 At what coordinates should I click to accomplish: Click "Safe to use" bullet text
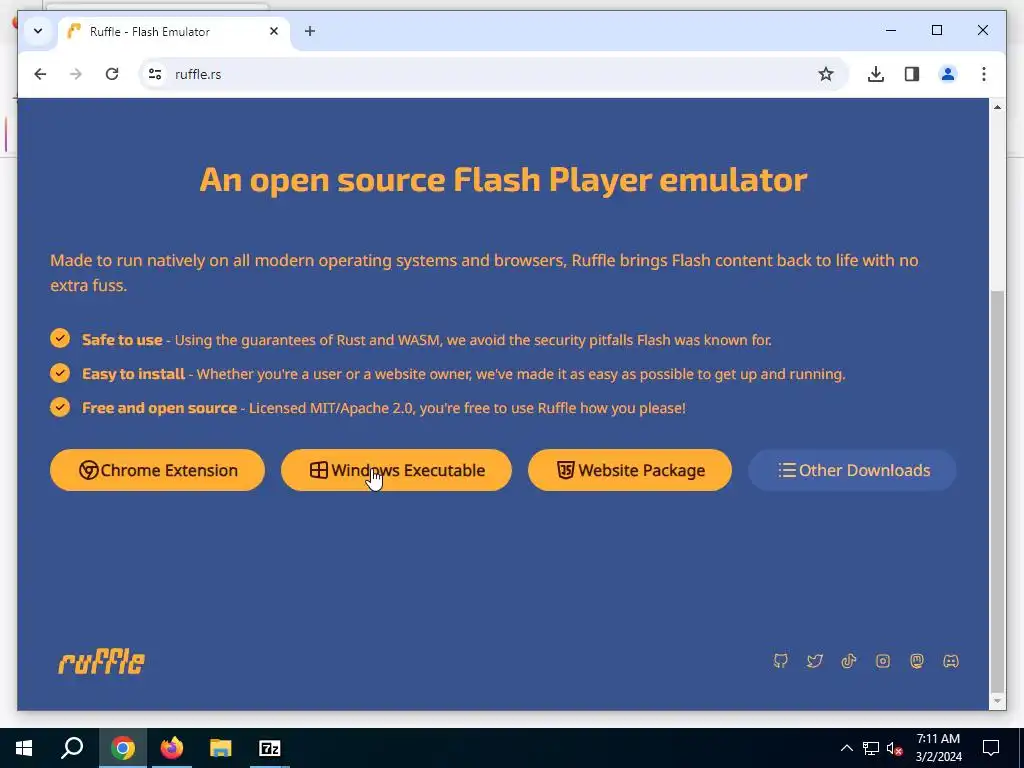[122, 340]
